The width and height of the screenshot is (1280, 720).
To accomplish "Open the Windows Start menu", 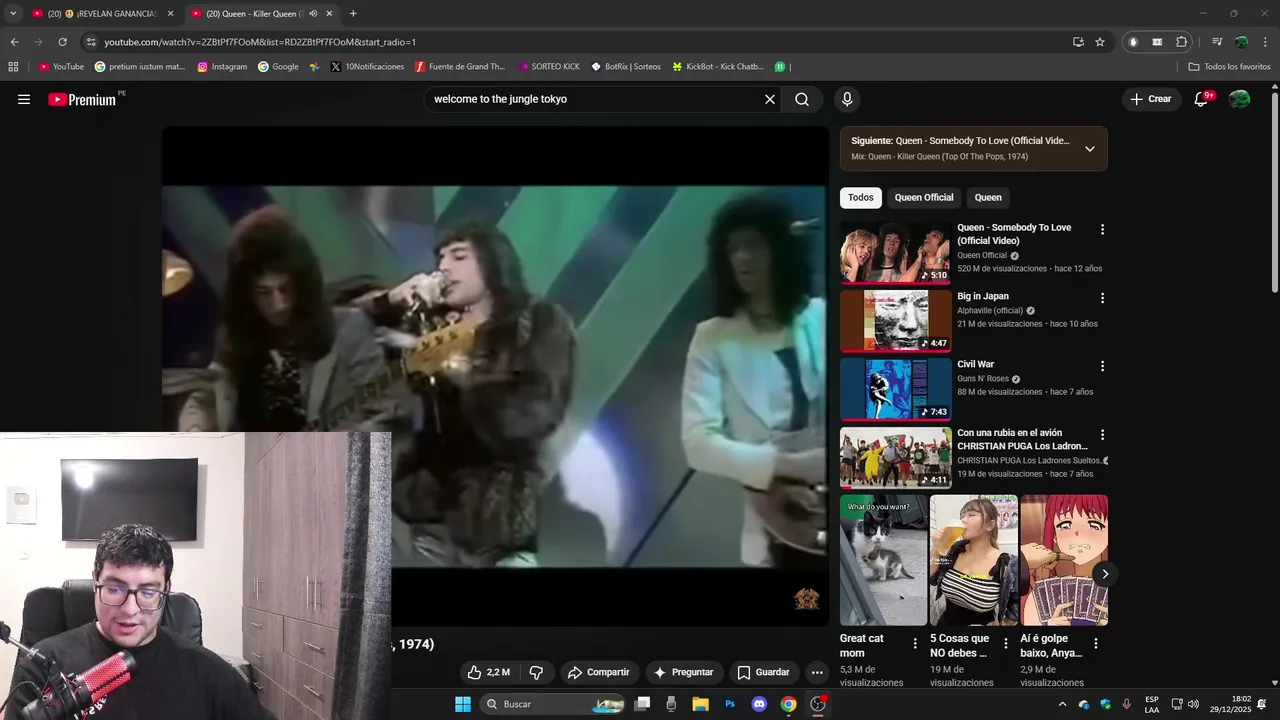I will coord(463,704).
